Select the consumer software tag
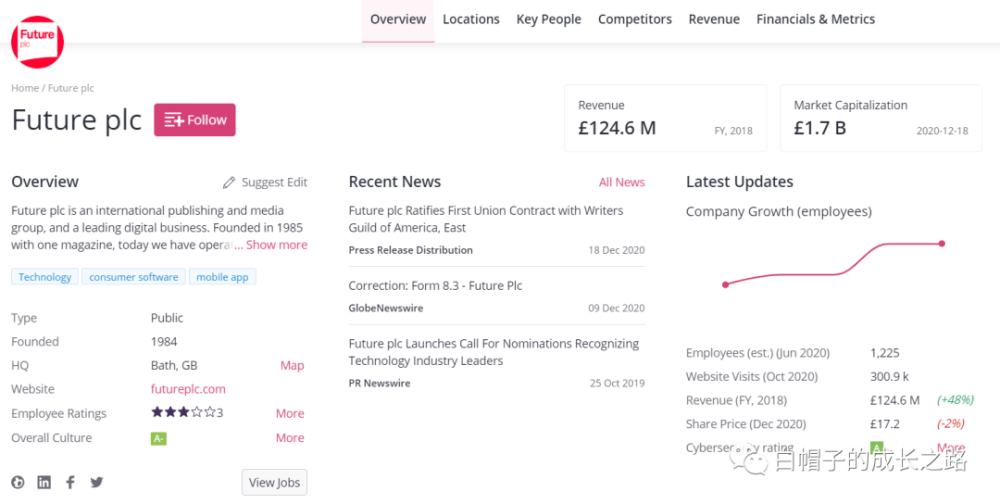The image size is (1000, 504). 133,277
